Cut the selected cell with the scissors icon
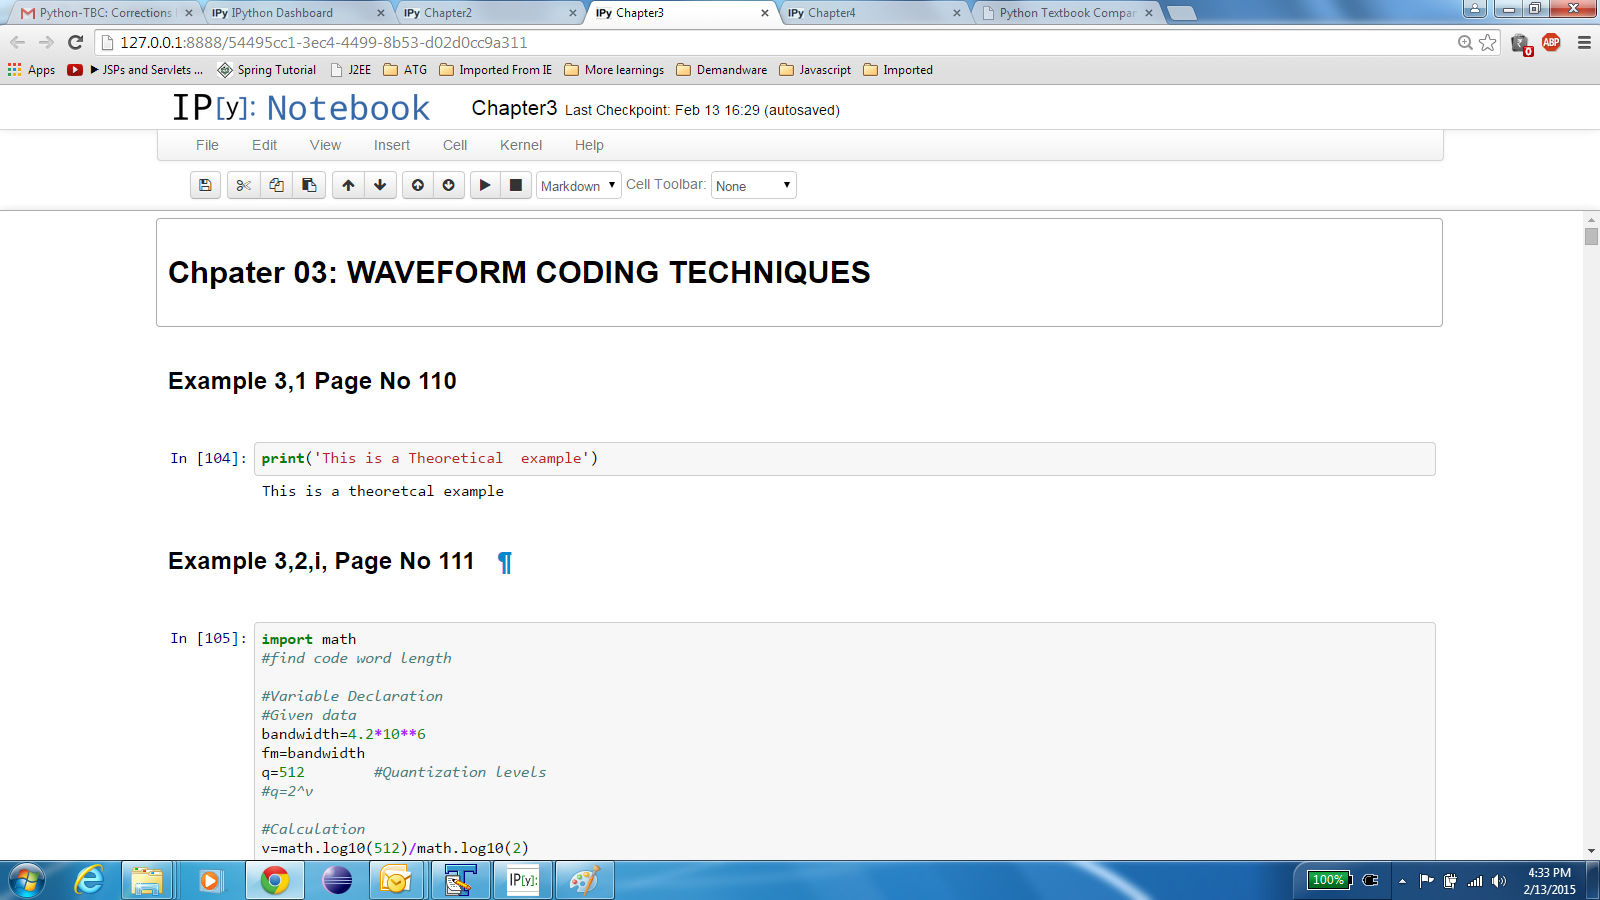The image size is (1600, 900). 243,185
